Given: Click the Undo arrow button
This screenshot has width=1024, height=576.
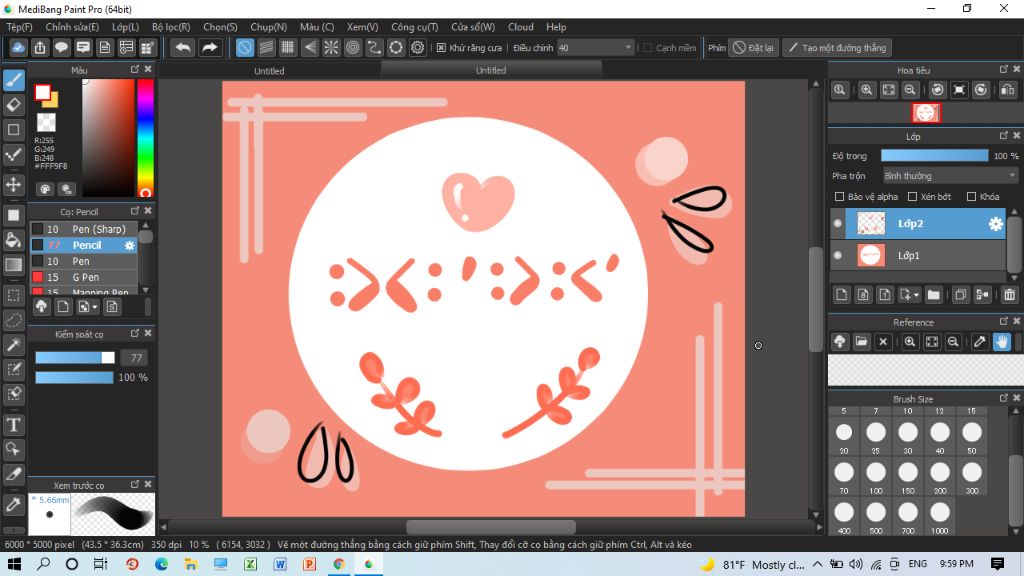Looking at the screenshot, I should coord(184,48).
